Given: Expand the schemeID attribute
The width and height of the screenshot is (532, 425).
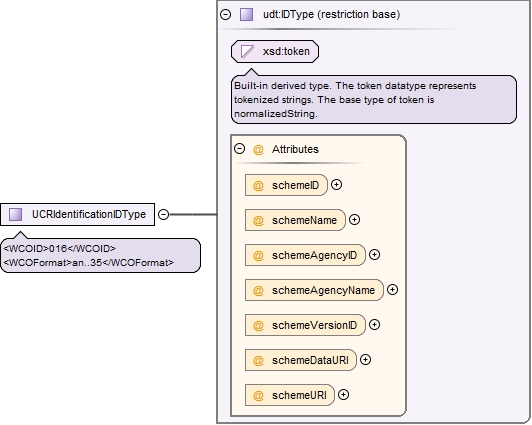Looking at the screenshot, I should point(336,185).
